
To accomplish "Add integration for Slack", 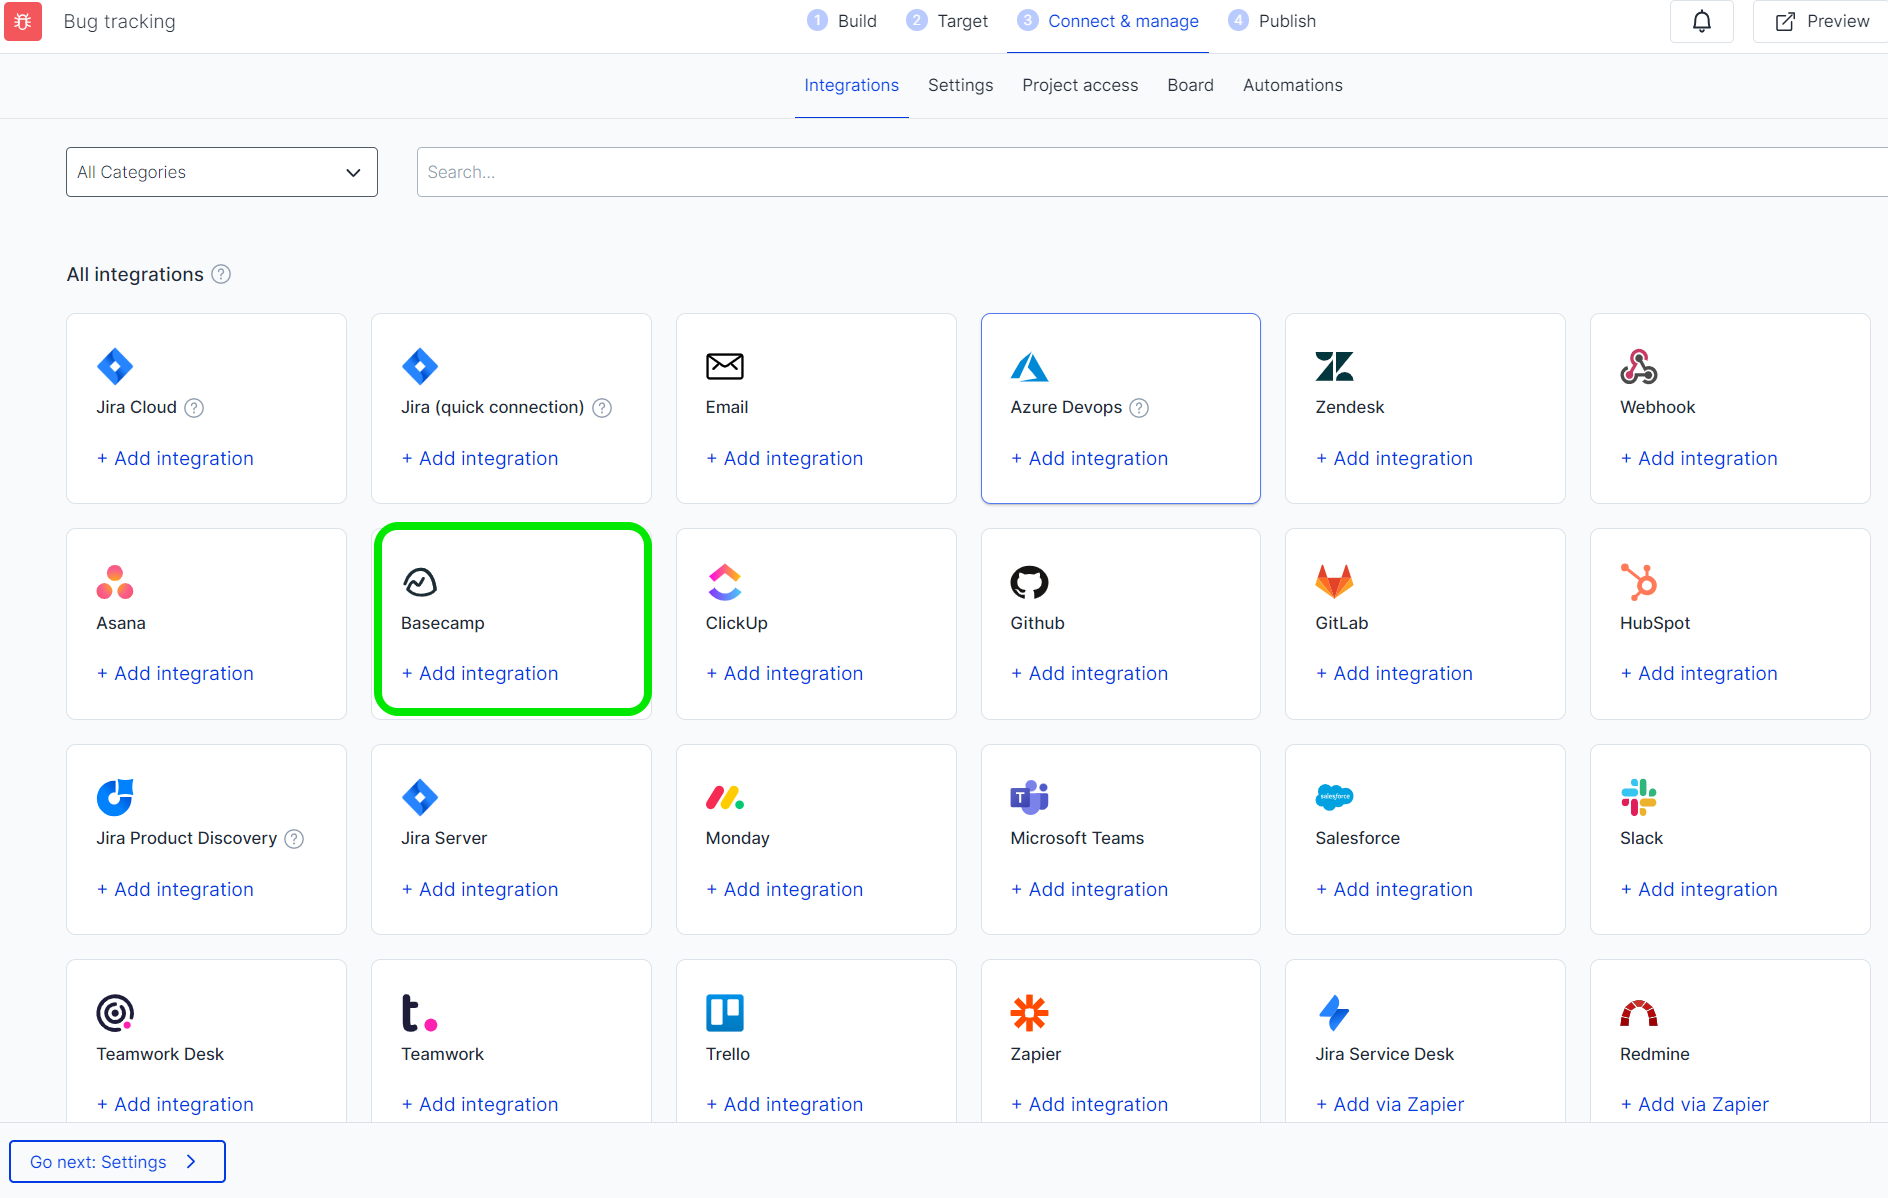I will [1699, 889].
